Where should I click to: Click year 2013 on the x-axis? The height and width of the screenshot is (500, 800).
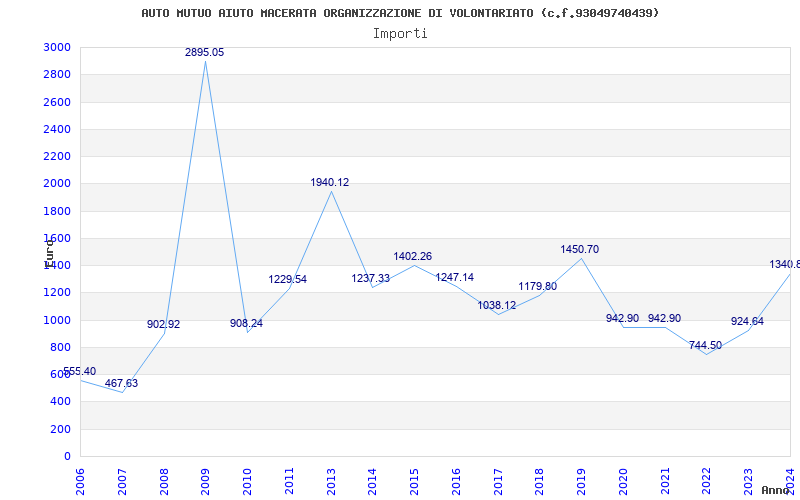tap(330, 479)
